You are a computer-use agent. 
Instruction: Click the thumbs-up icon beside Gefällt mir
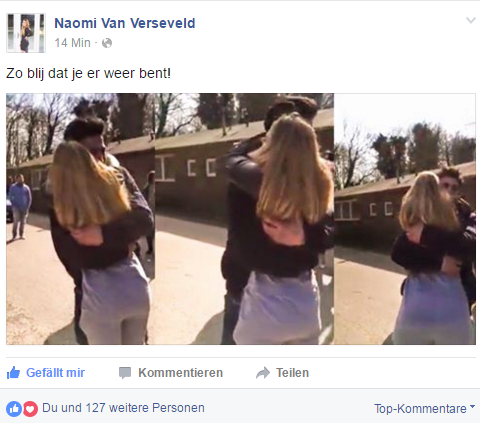click(x=13, y=373)
